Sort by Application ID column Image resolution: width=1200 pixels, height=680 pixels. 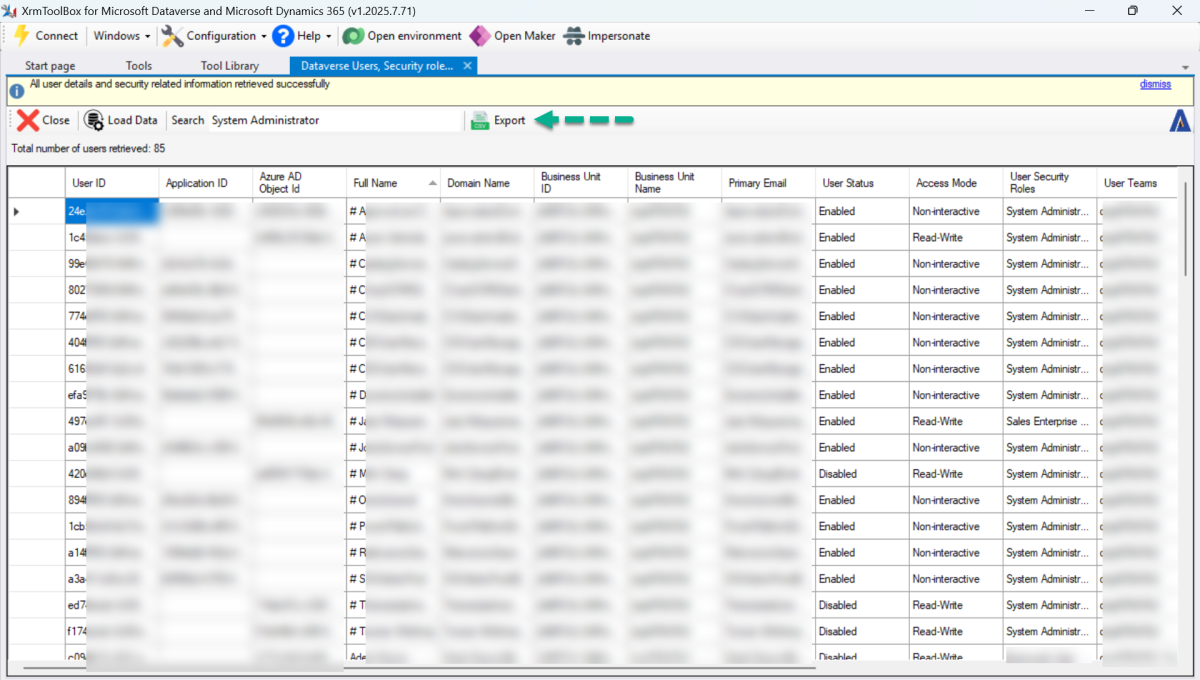(206, 183)
